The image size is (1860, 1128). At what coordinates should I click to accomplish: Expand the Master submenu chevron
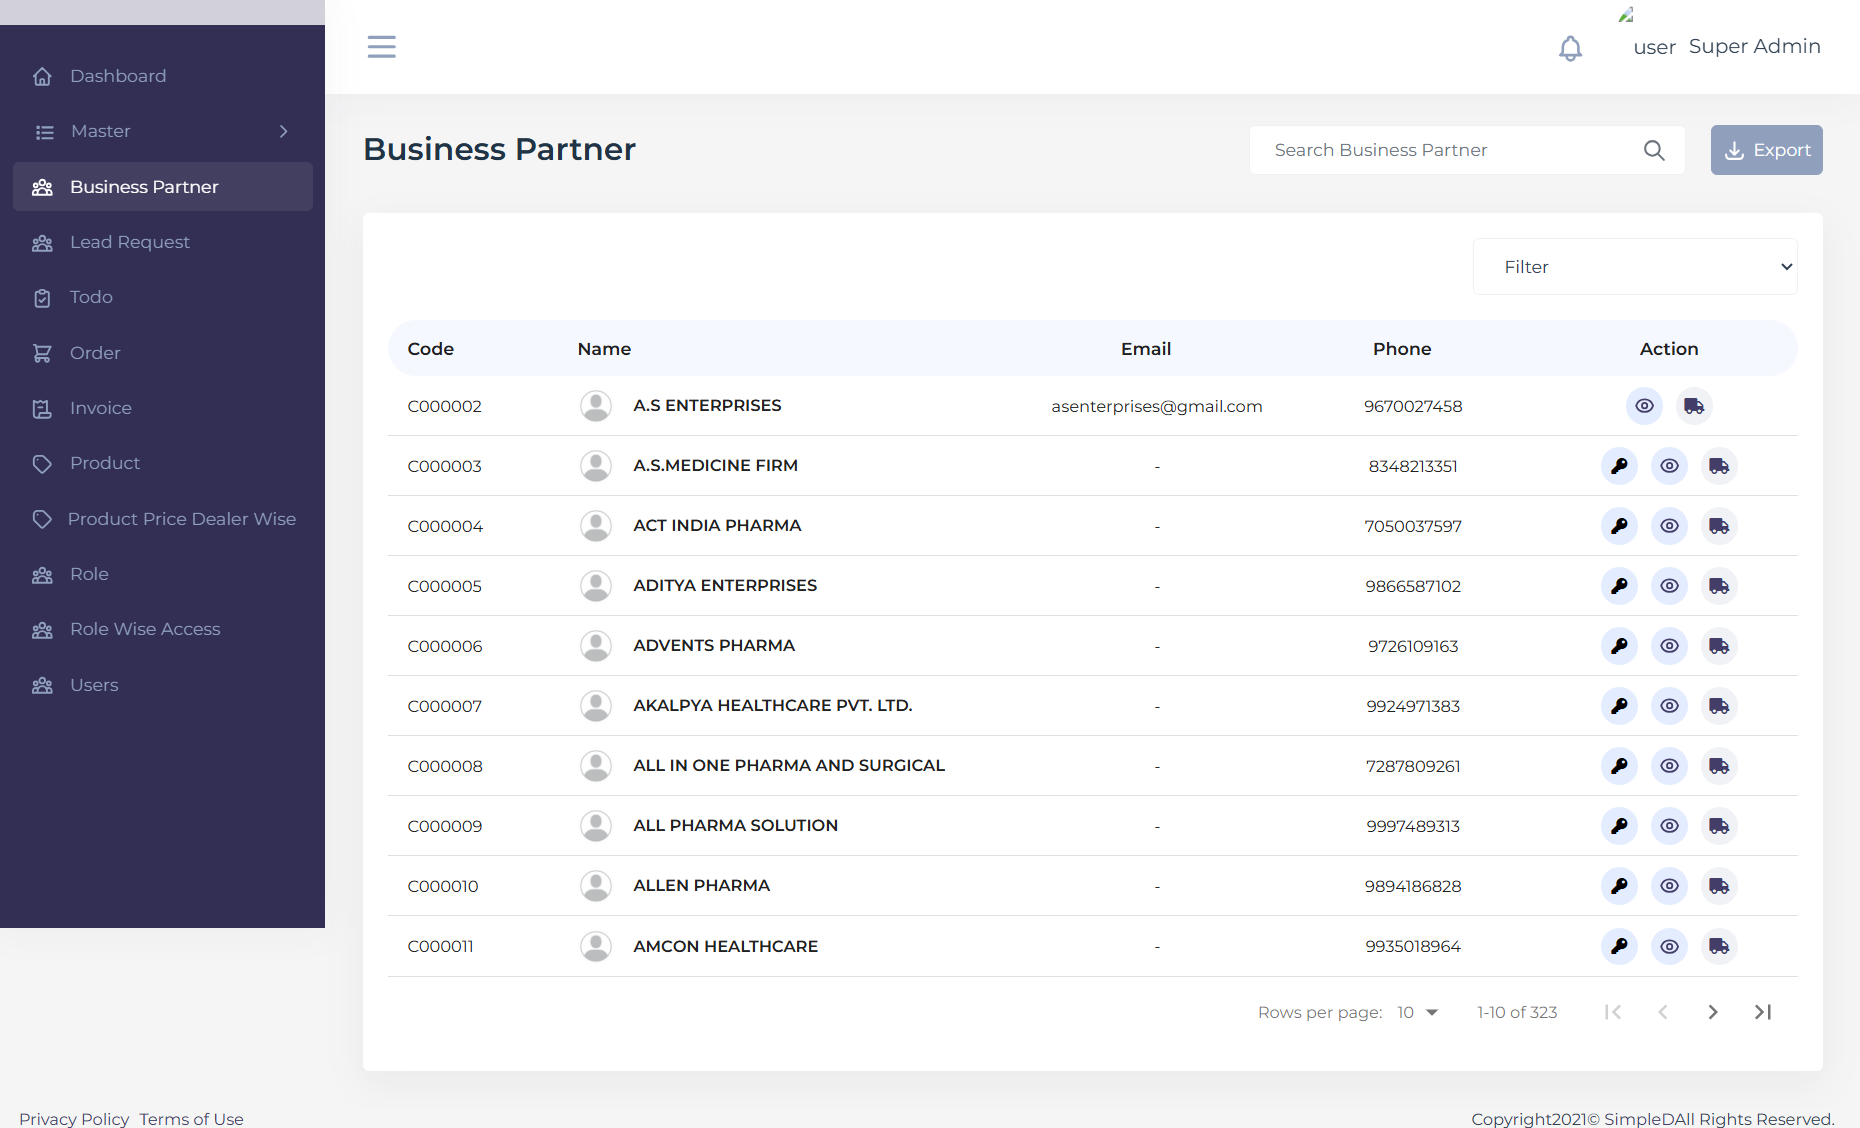284,131
